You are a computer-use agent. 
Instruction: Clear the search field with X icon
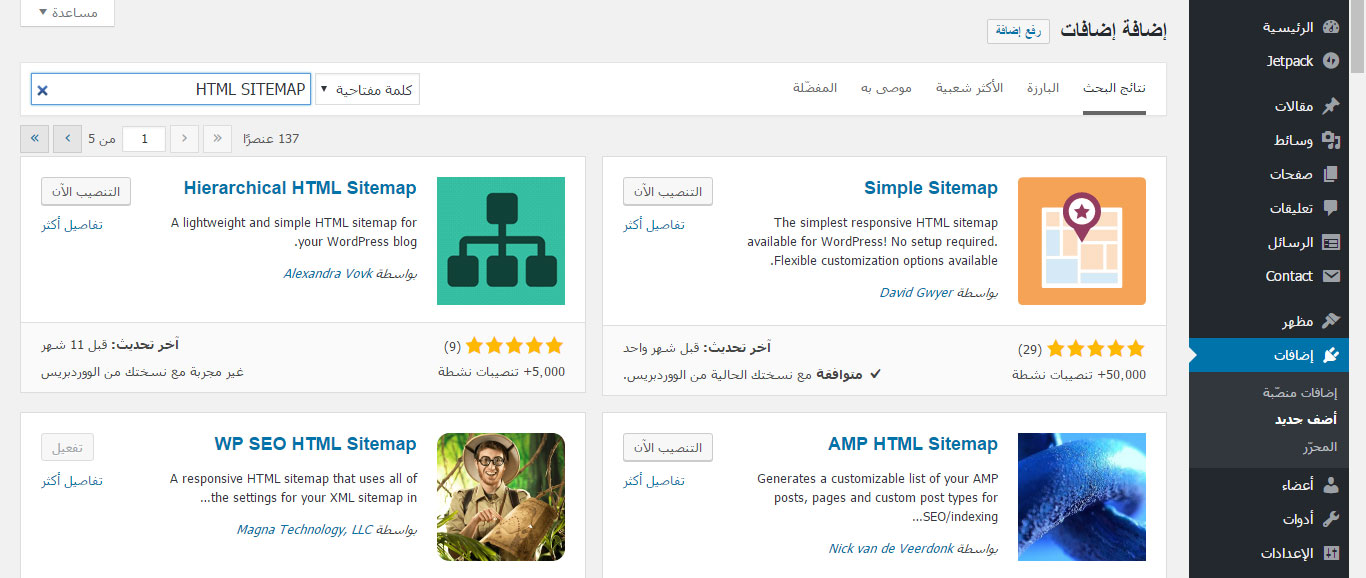coord(42,90)
